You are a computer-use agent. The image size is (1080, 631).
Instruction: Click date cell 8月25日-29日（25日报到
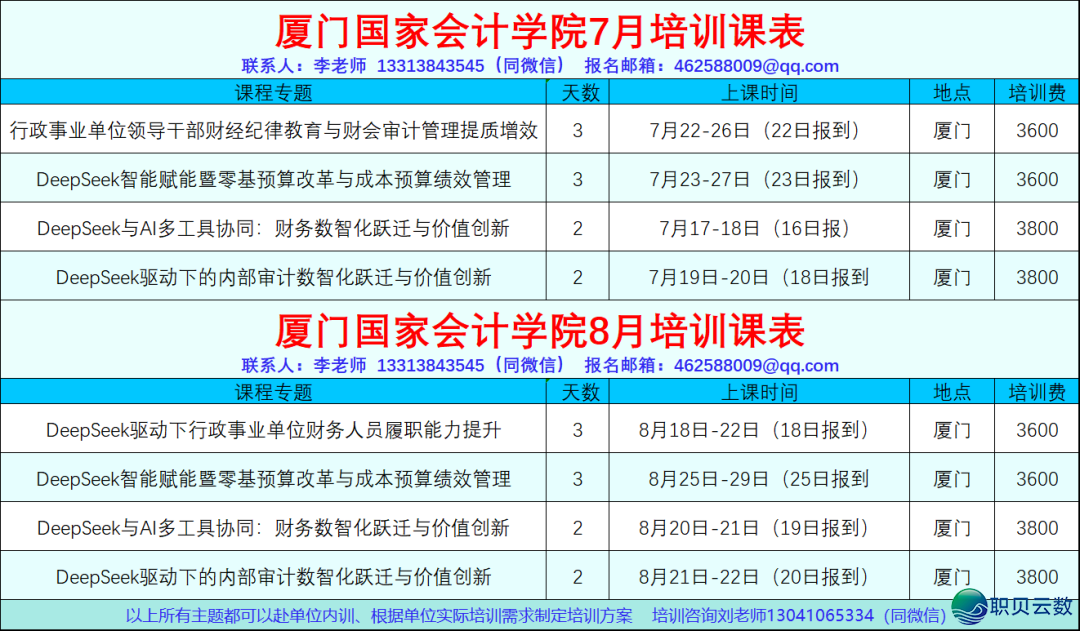coord(758,479)
